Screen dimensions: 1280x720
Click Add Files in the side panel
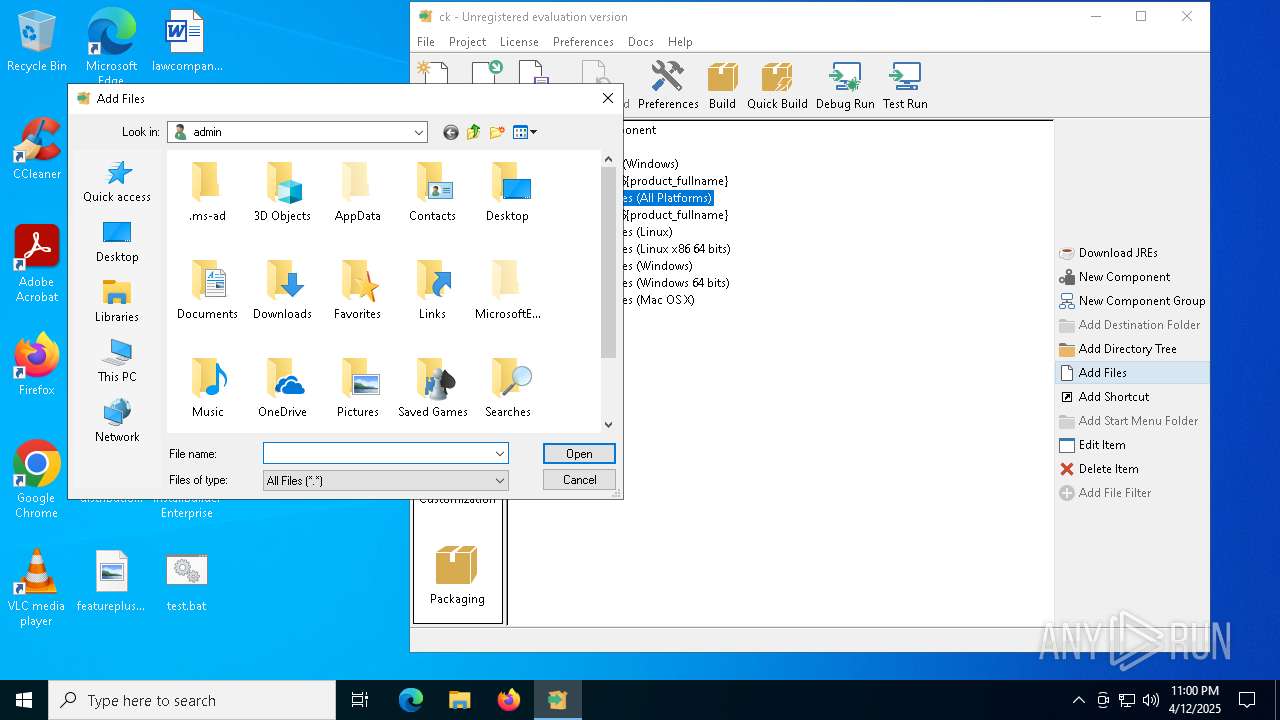(1133, 373)
